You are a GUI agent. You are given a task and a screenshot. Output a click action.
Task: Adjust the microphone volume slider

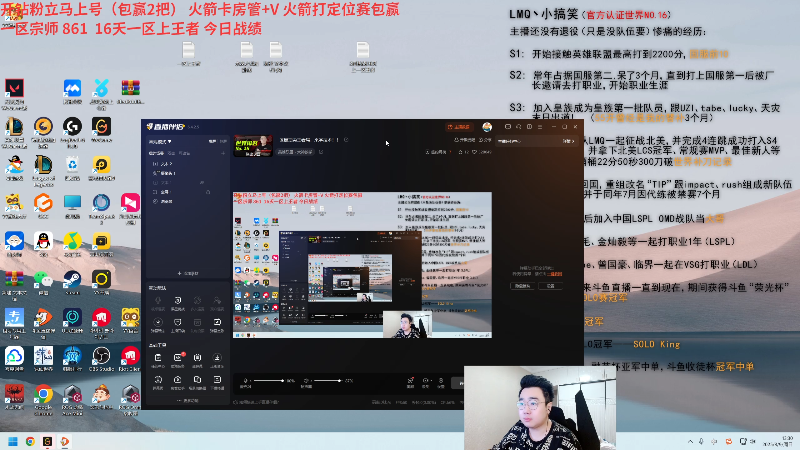click(268, 381)
